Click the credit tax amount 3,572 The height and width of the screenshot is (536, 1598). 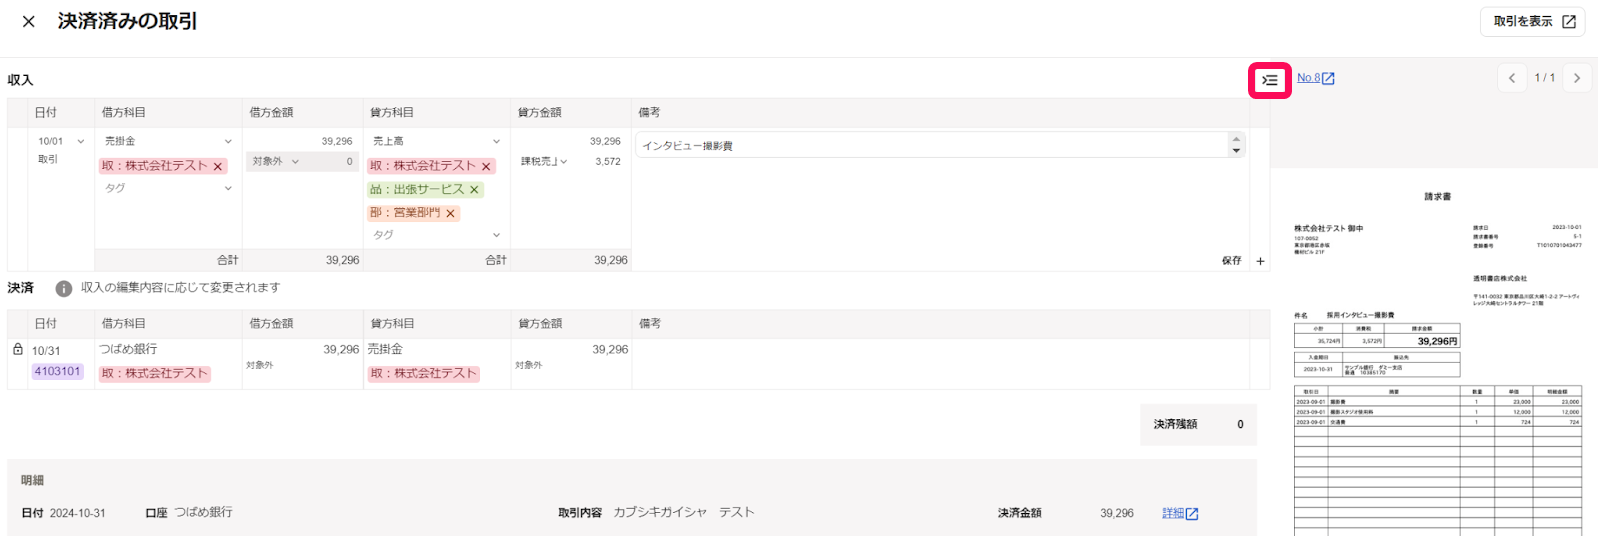click(608, 161)
